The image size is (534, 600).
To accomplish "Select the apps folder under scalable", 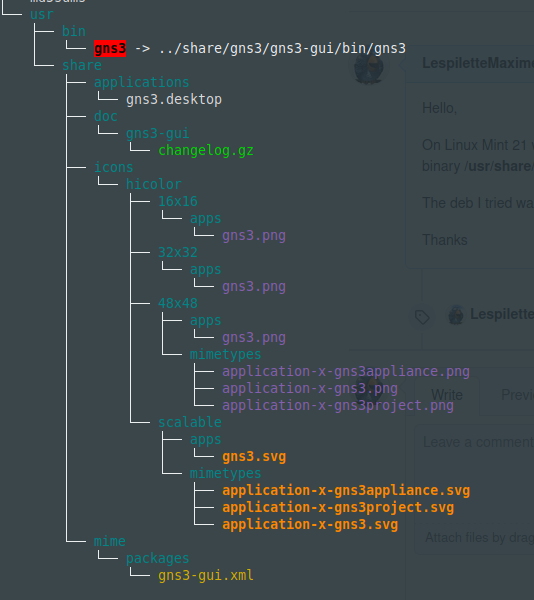I will coord(205,439).
